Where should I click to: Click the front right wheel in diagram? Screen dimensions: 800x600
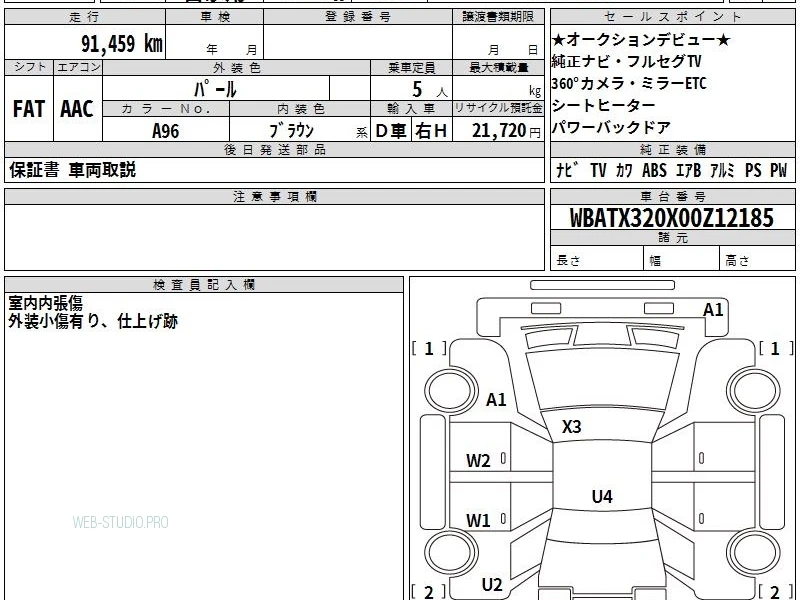[754, 391]
